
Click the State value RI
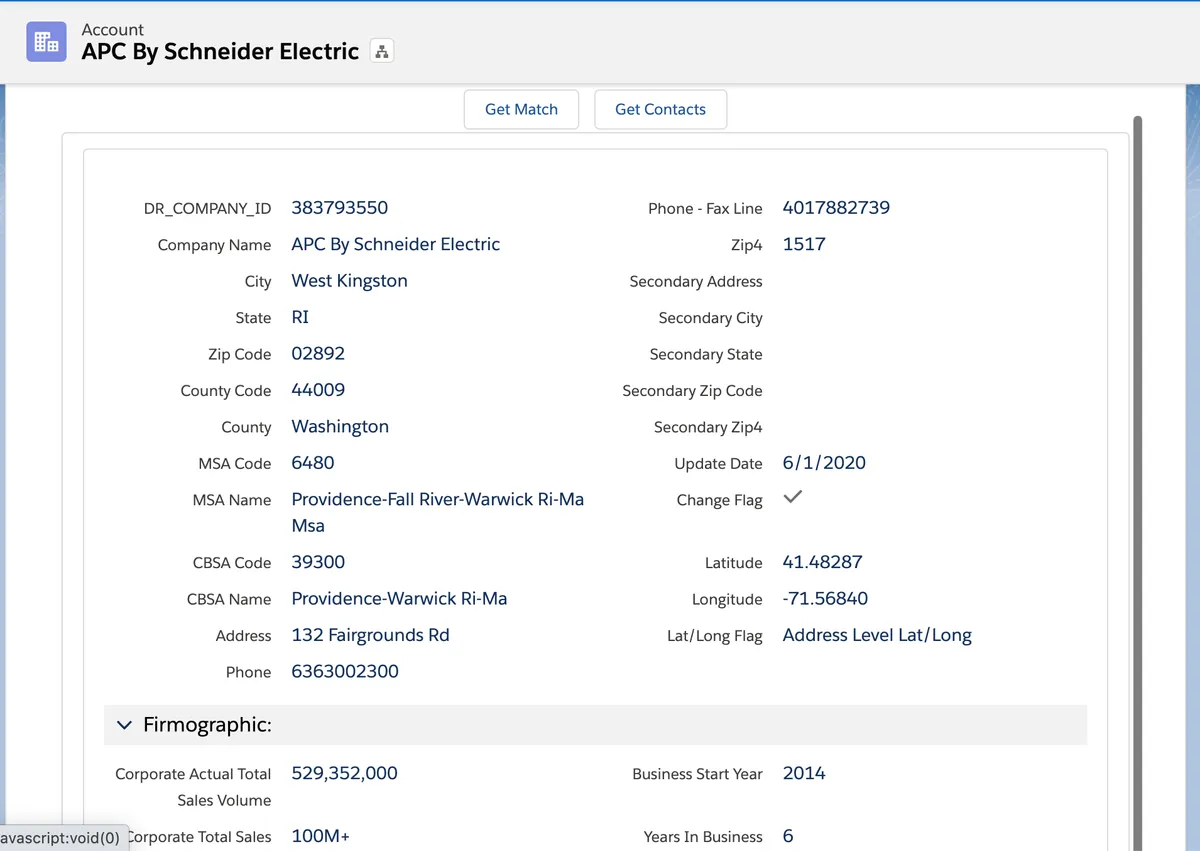(x=300, y=317)
